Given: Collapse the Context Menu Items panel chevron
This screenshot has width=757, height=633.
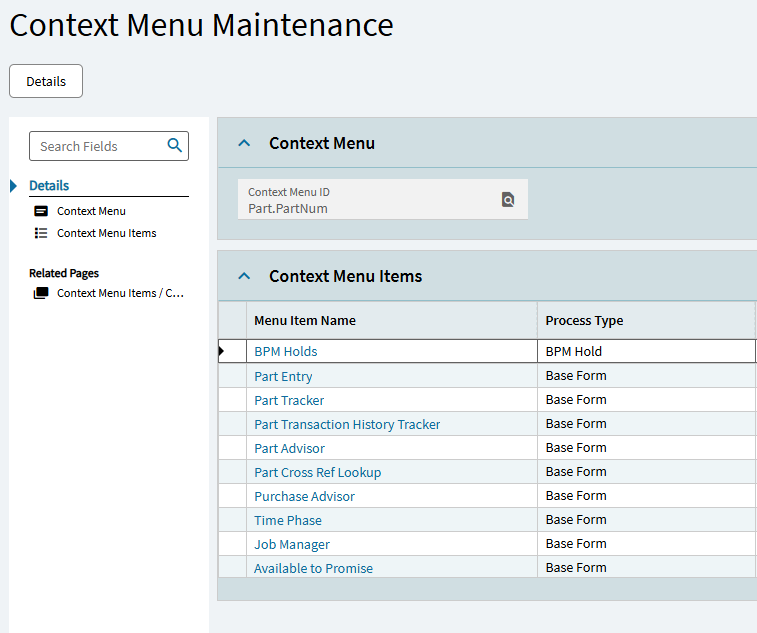Looking at the screenshot, I should coord(244,276).
